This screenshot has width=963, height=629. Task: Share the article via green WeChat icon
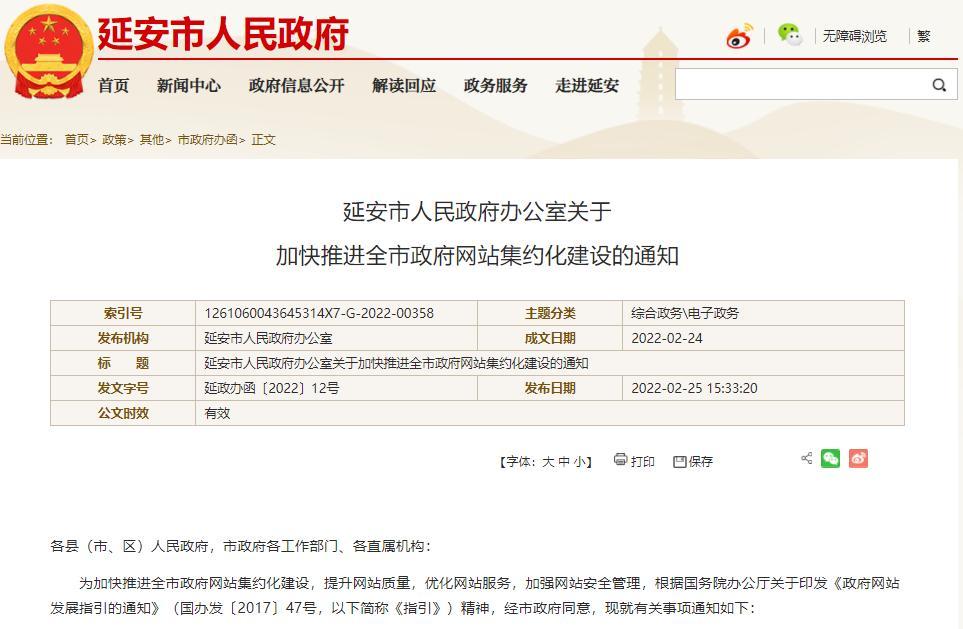click(x=830, y=459)
